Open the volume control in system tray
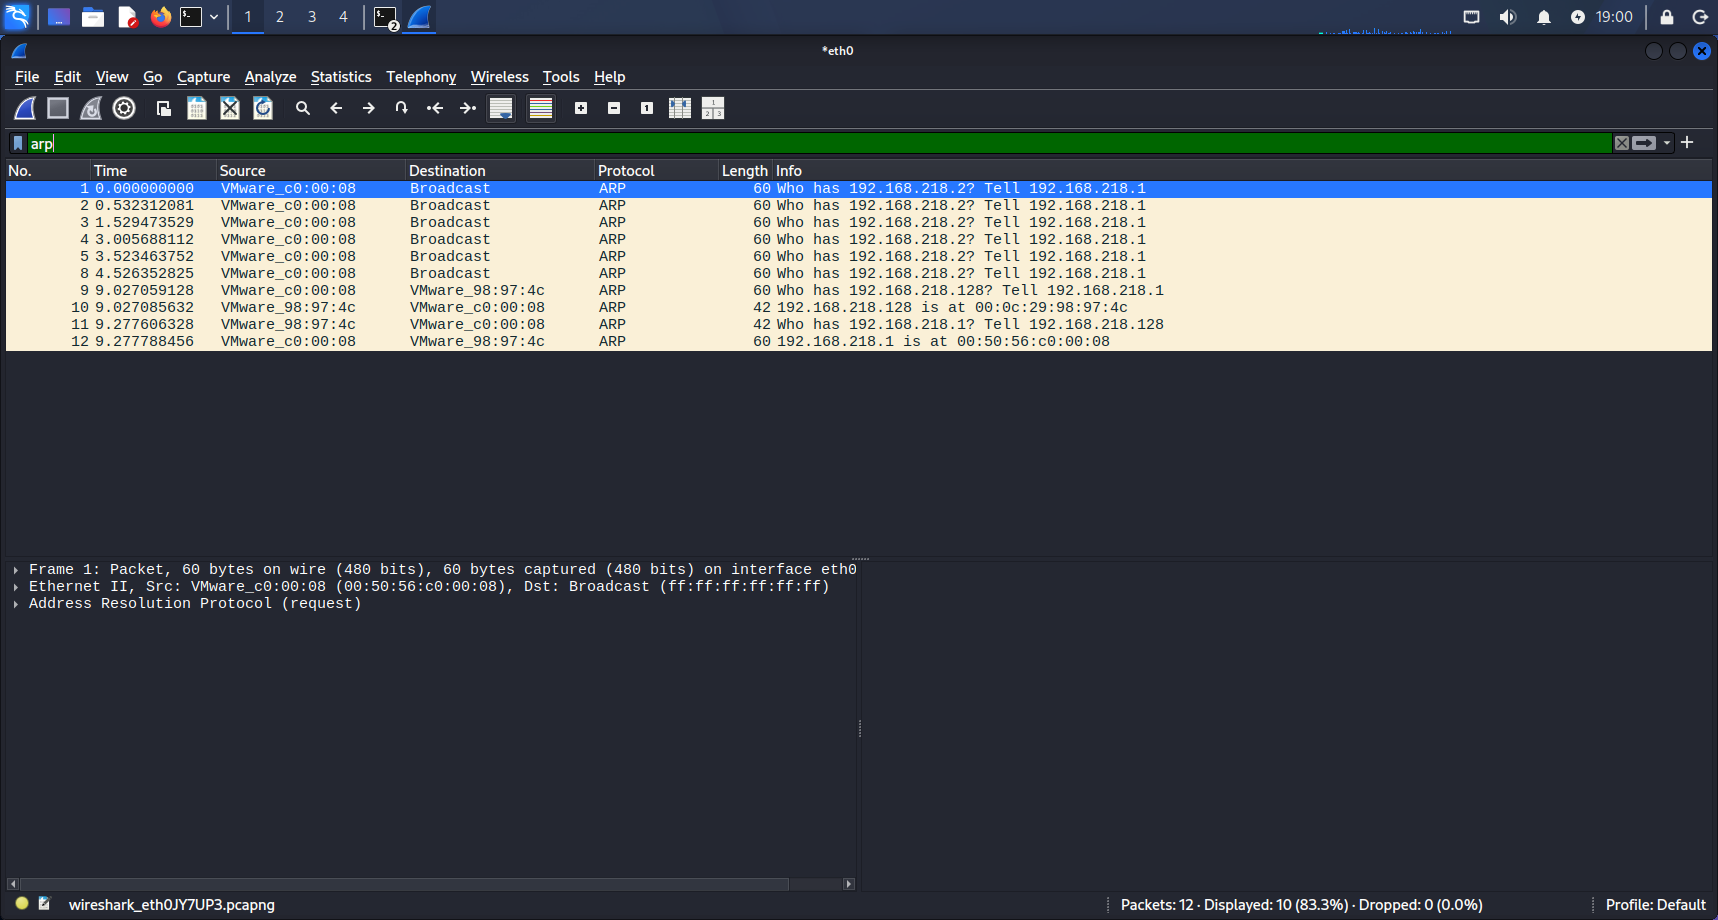1718x920 pixels. [1508, 17]
